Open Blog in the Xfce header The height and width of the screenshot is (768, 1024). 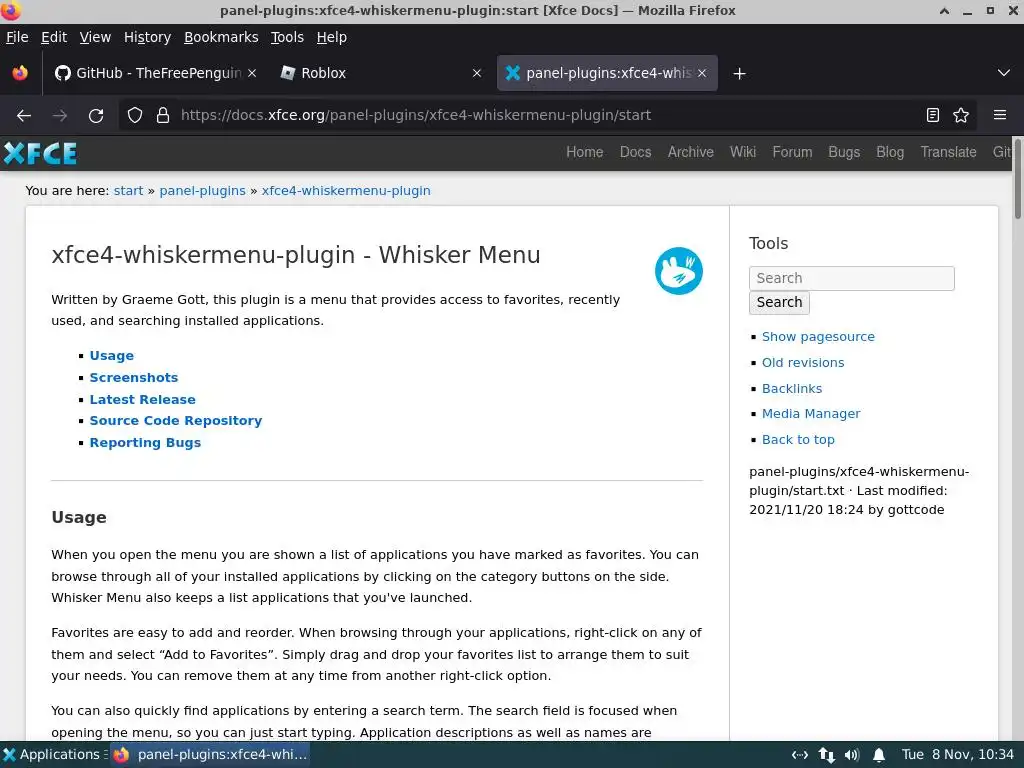(x=890, y=152)
